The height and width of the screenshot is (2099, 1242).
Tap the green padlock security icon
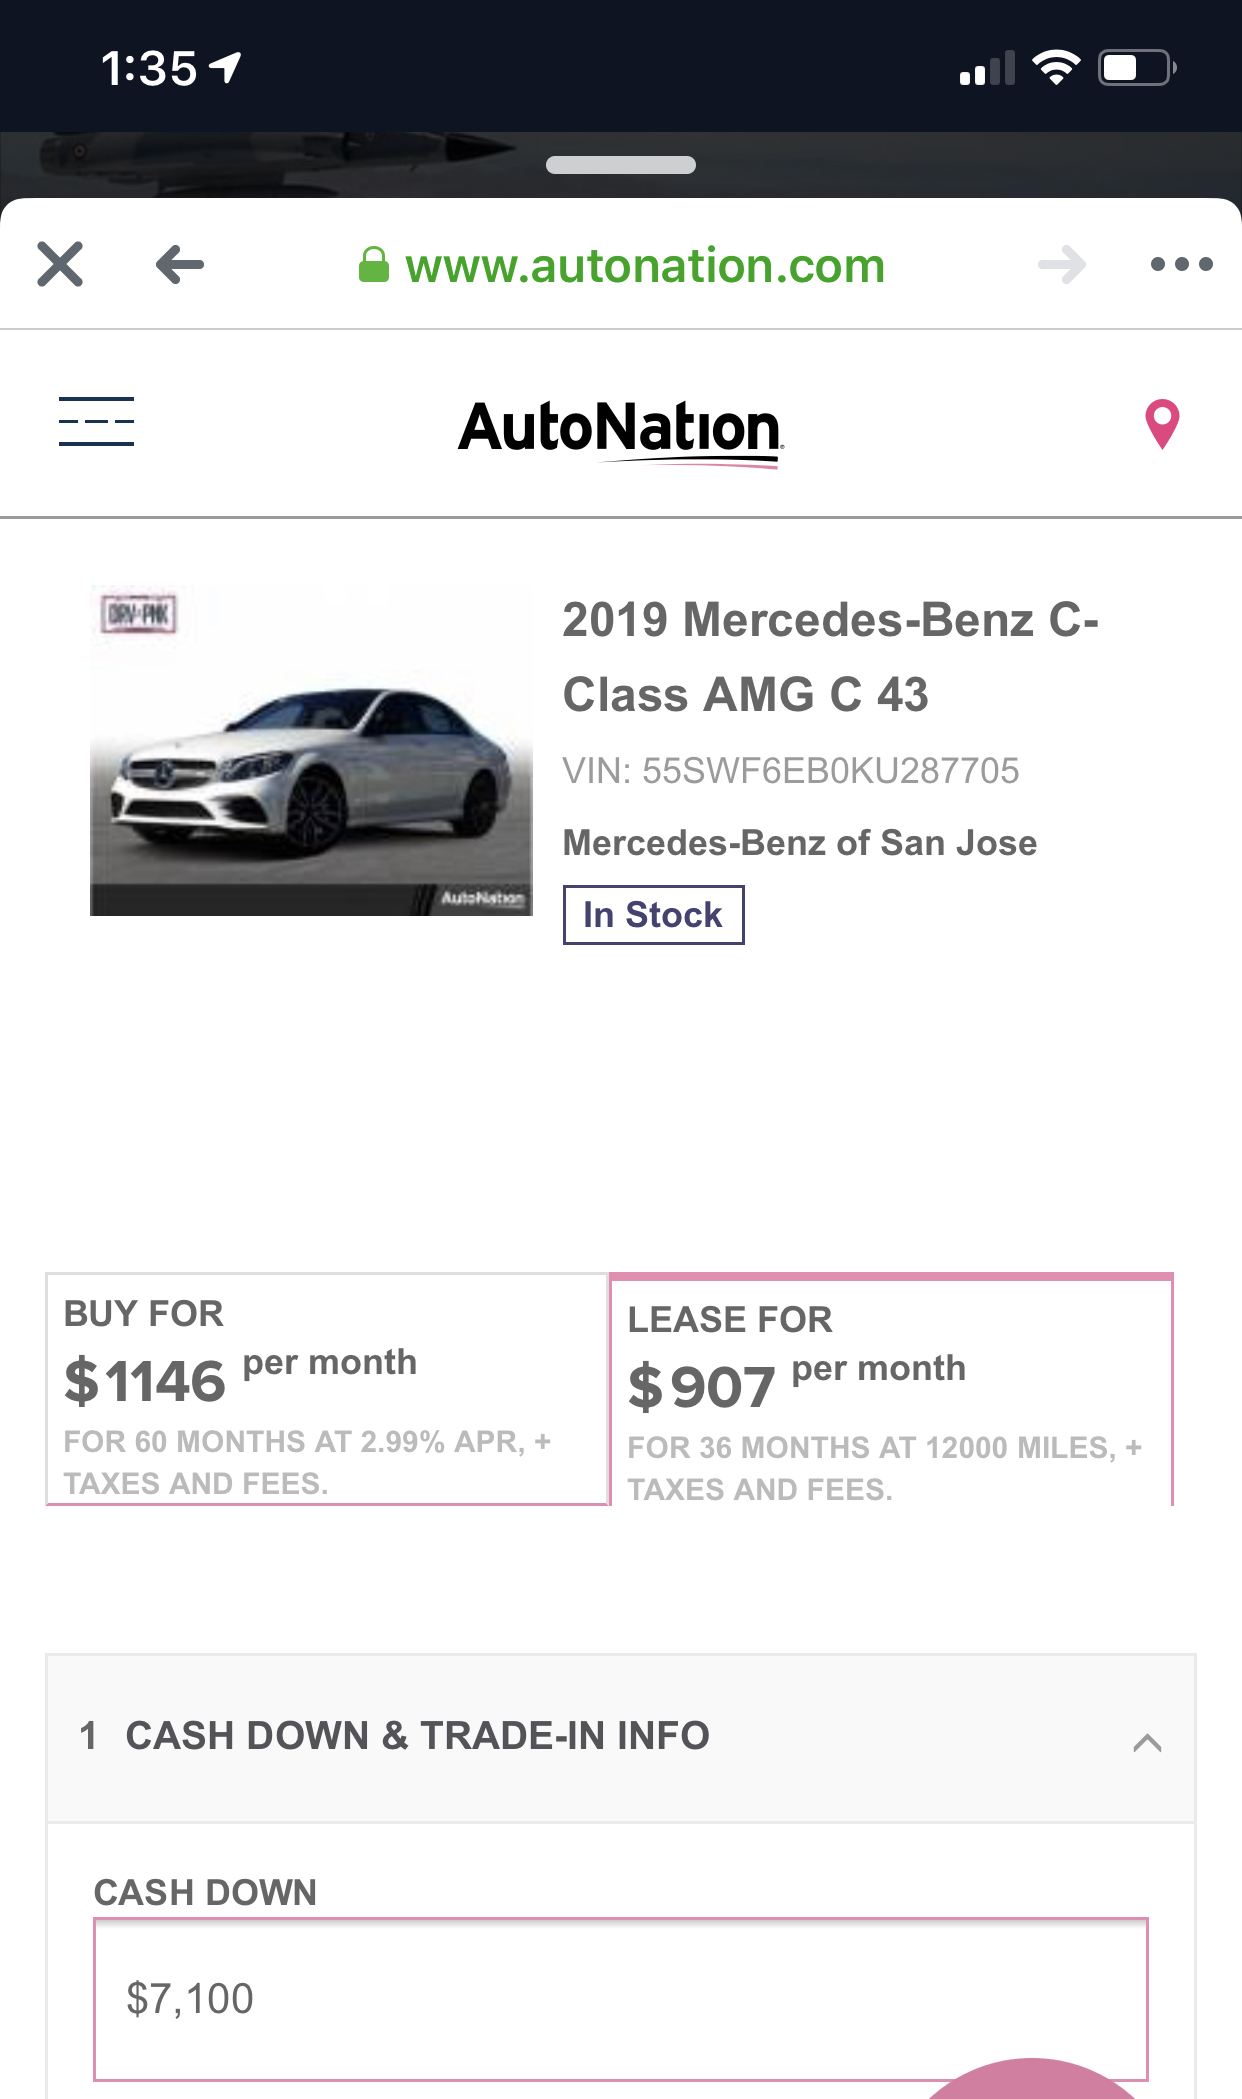point(374,266)
